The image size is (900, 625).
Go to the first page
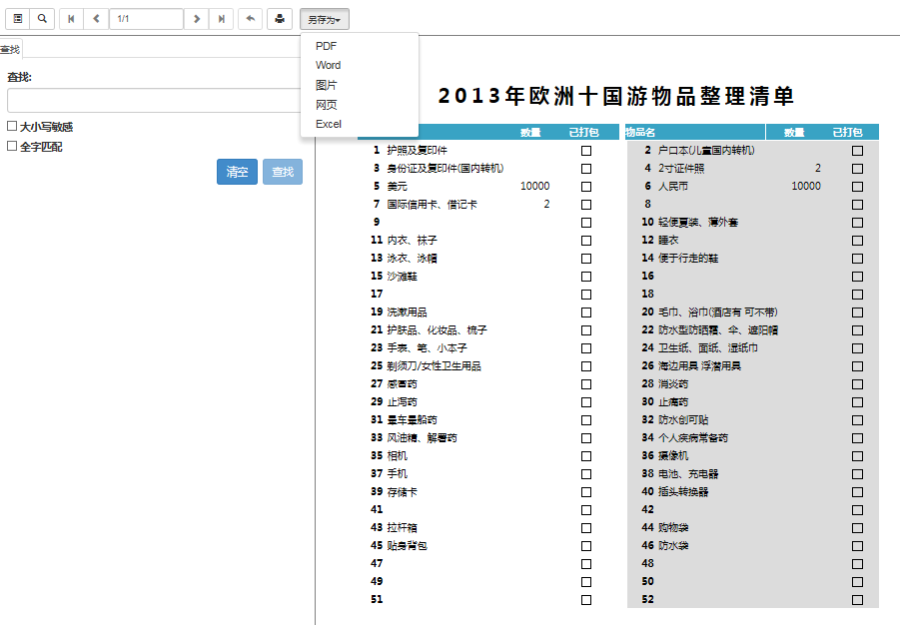pyautogui.click(x=71, y=19)
